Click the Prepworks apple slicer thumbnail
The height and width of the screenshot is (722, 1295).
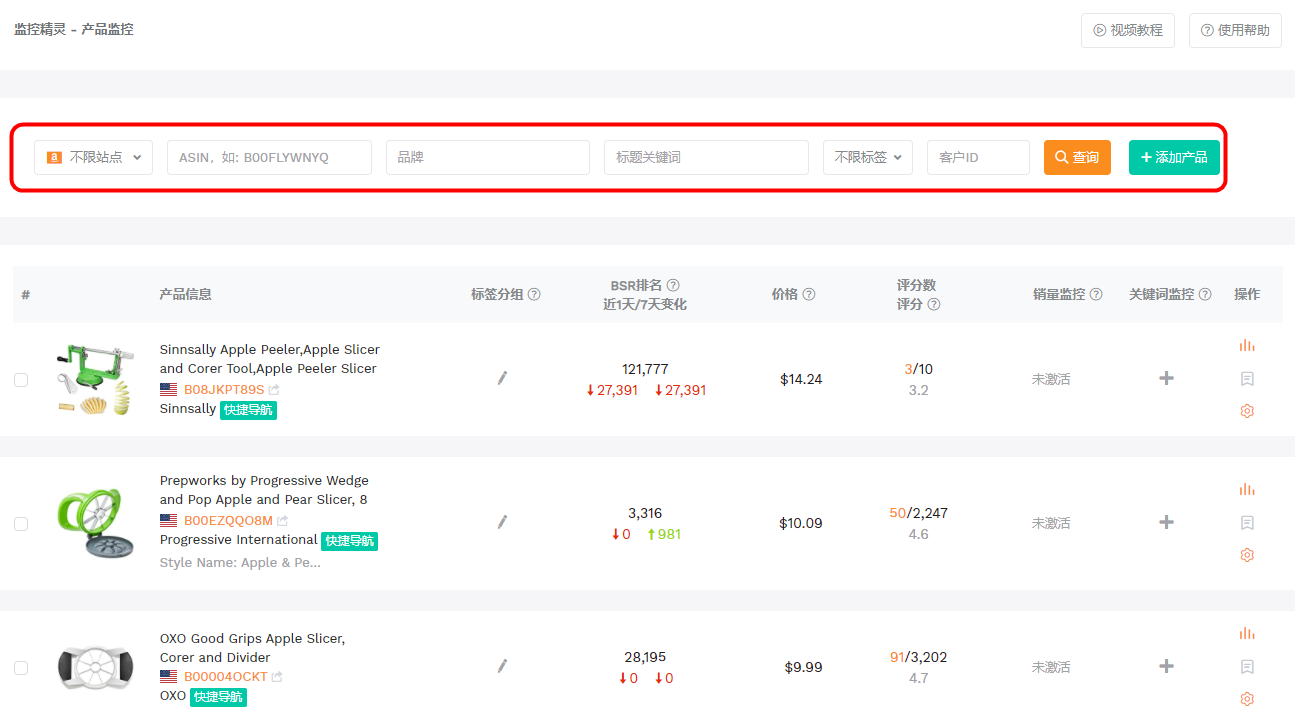(95, 523)
